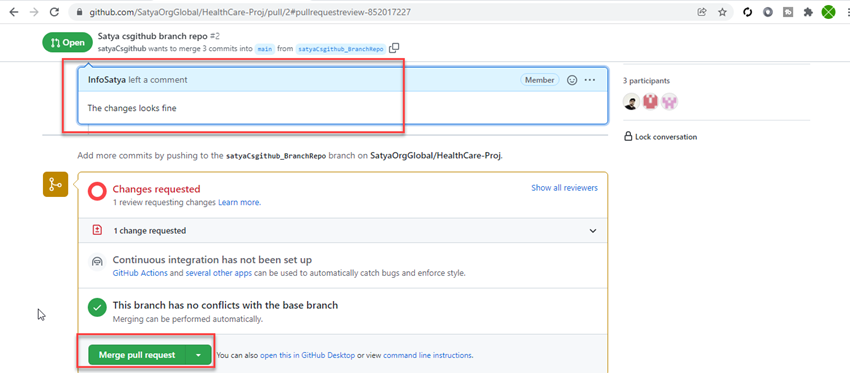Click open this in GitHub Desktop link
Viewport: 850px width, 373px height.
(307, 356)
